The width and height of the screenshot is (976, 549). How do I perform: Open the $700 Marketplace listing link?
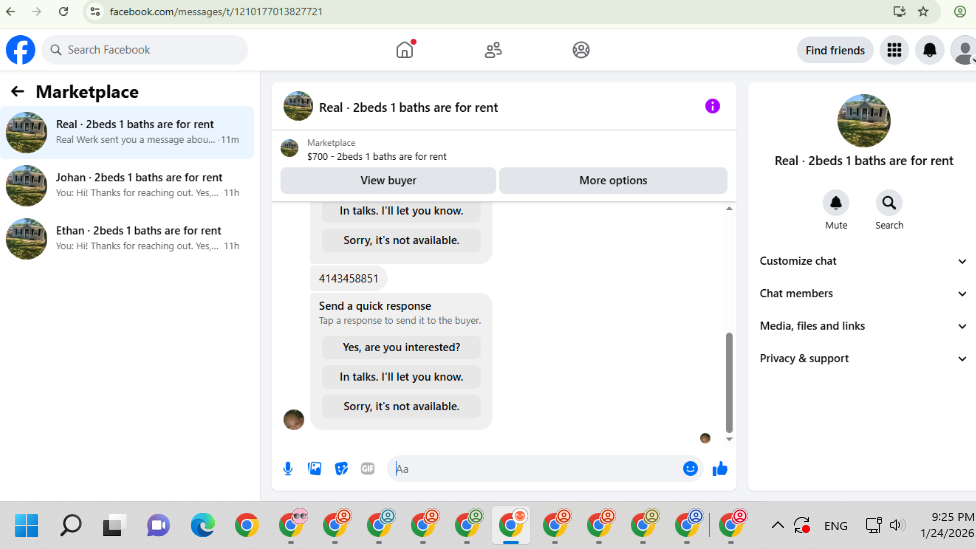click(x=377, y=157)
